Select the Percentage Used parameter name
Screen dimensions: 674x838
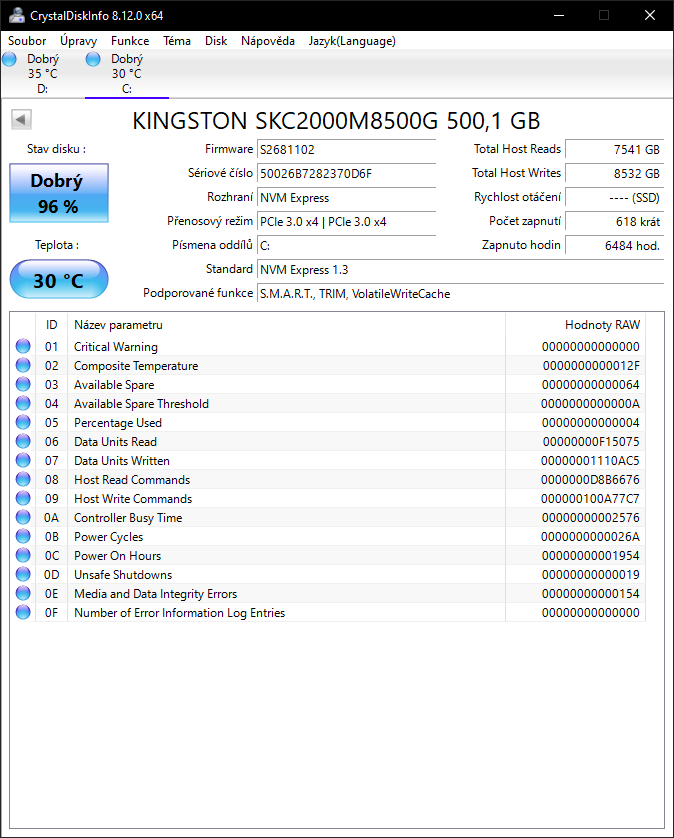pos(118,423)
